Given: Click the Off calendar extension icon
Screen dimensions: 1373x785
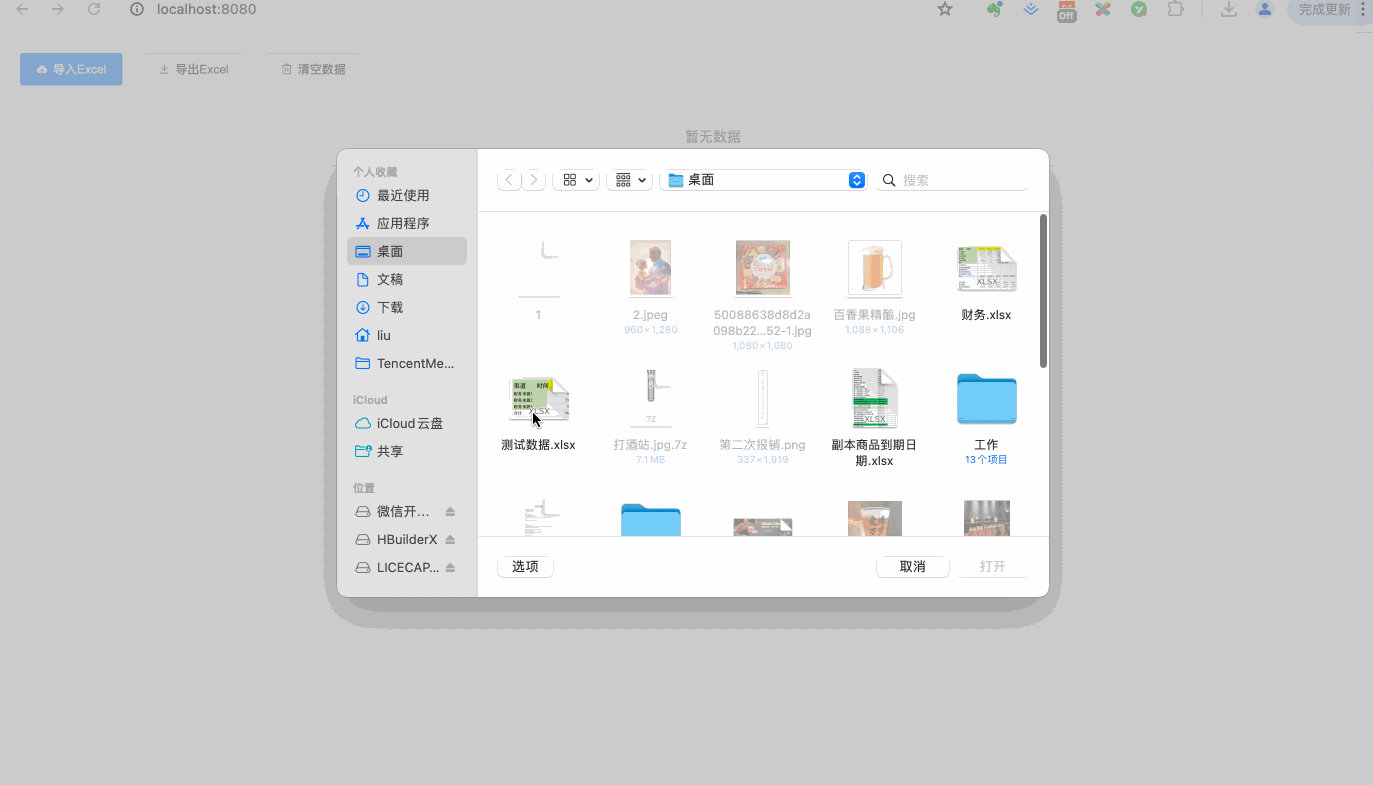Looking at the screenshot, I should pos(1067,10).
